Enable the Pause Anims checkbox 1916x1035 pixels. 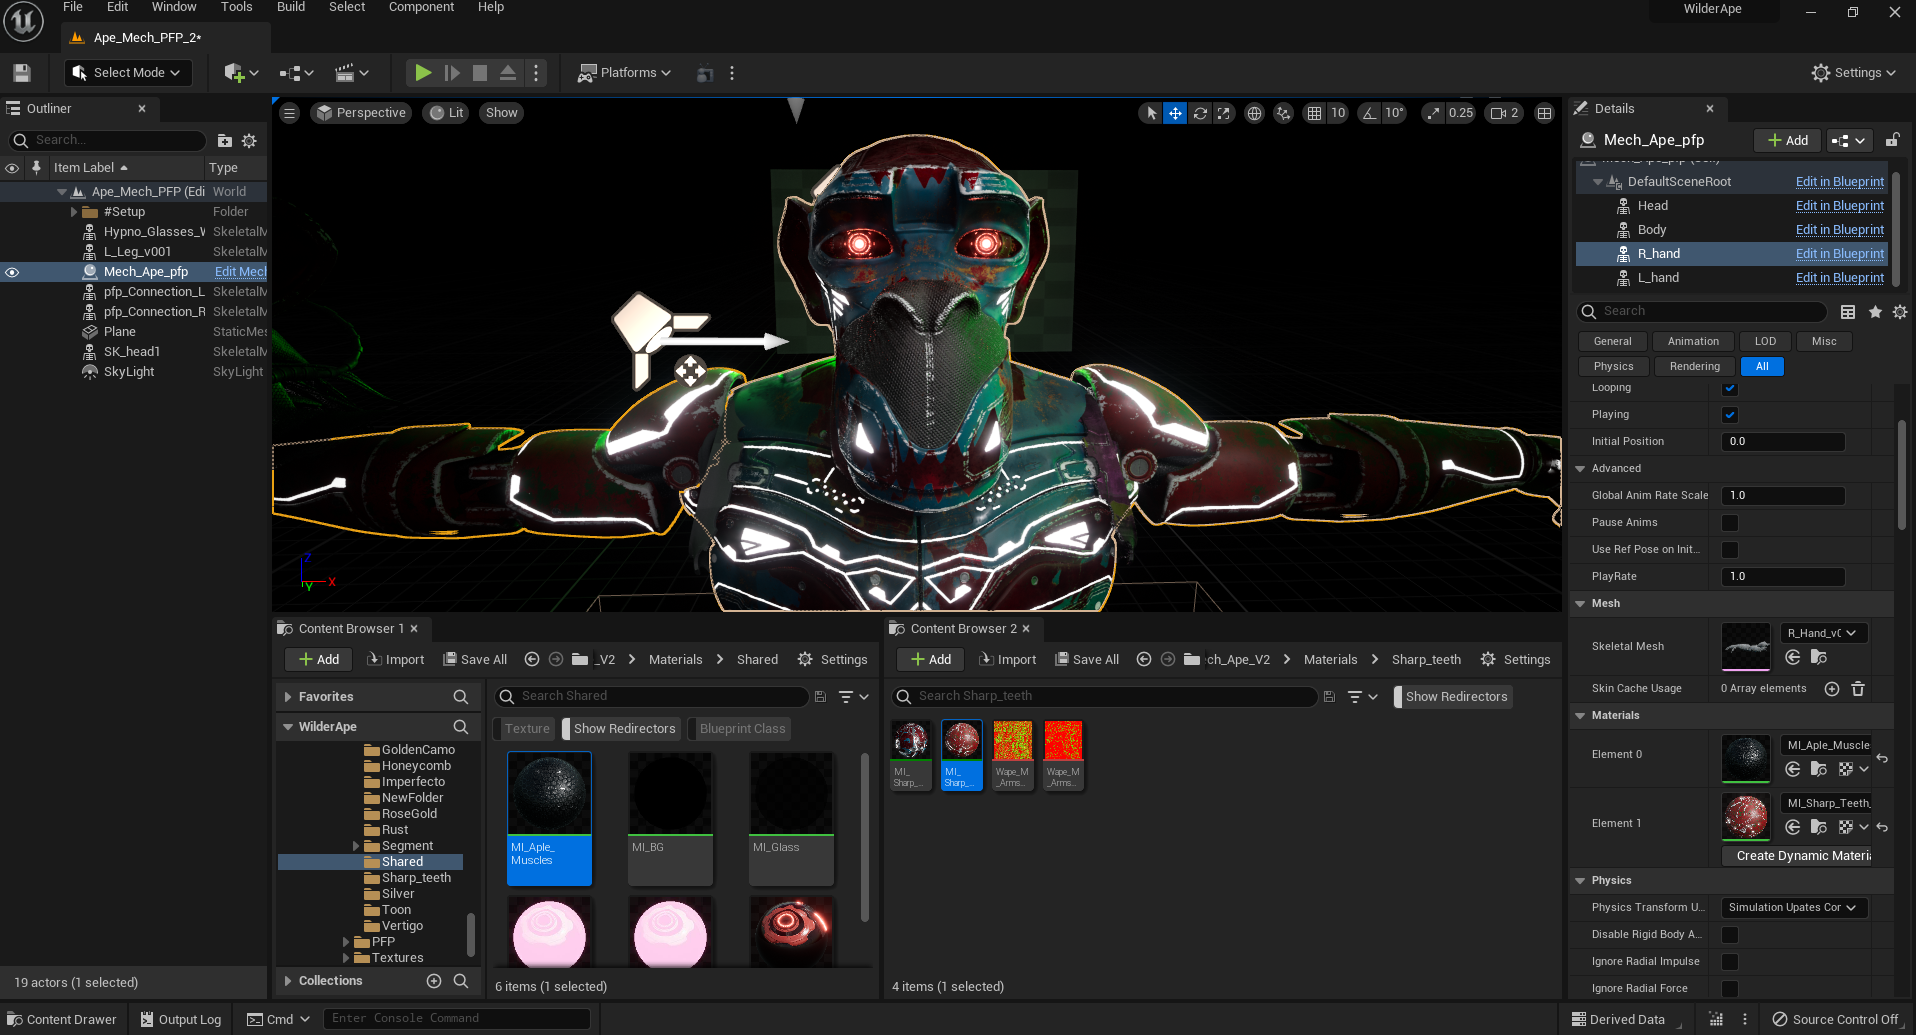[1730, 523]
